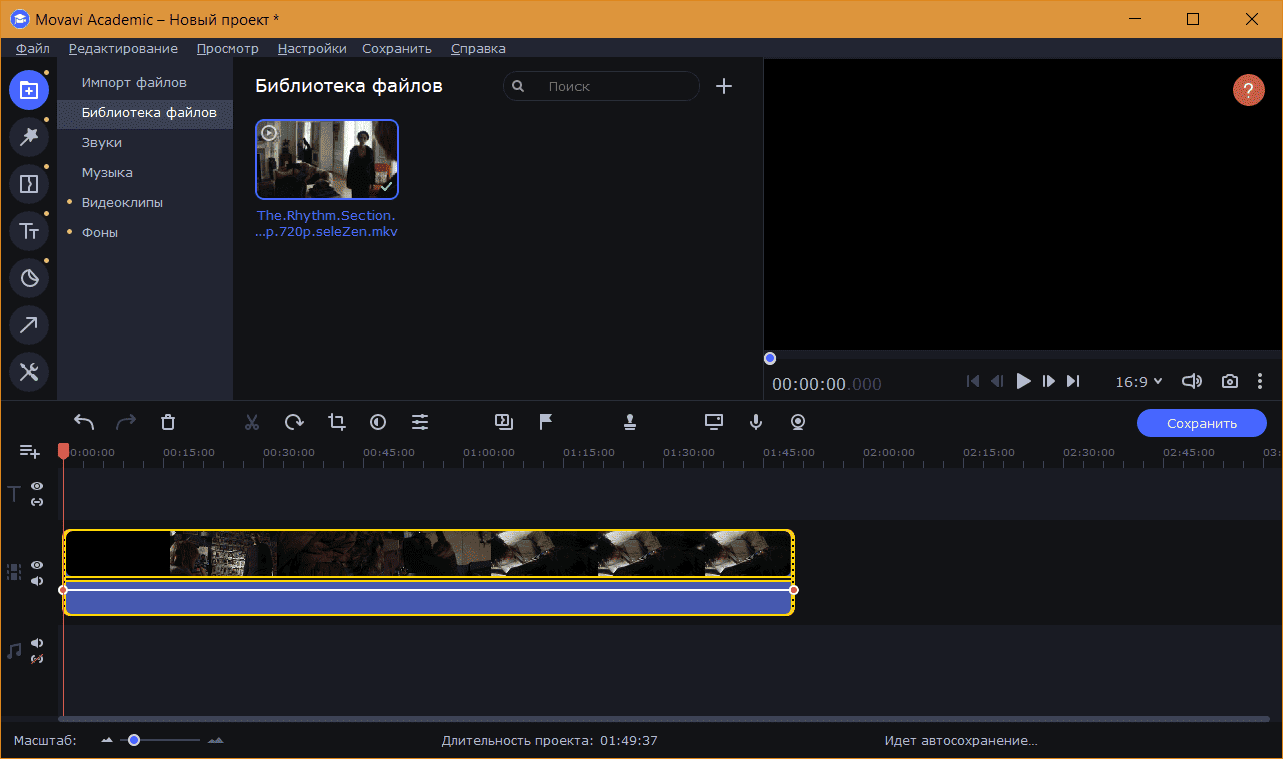Mute the video track audio
The width and height of the screenshot is (1283, 759).
[37, 580]
